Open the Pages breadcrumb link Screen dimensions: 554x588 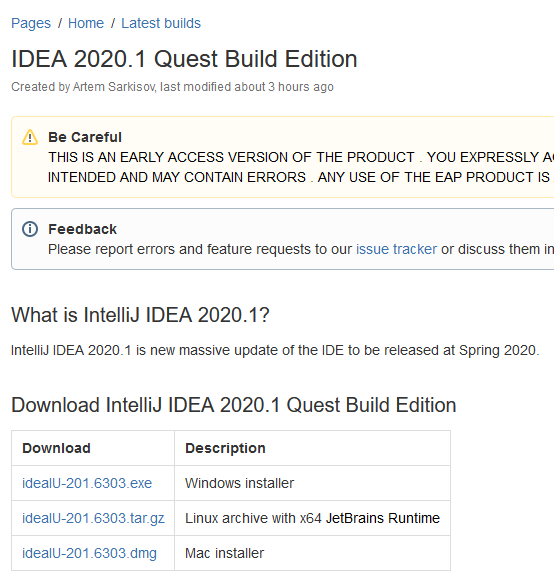[31, 23]
